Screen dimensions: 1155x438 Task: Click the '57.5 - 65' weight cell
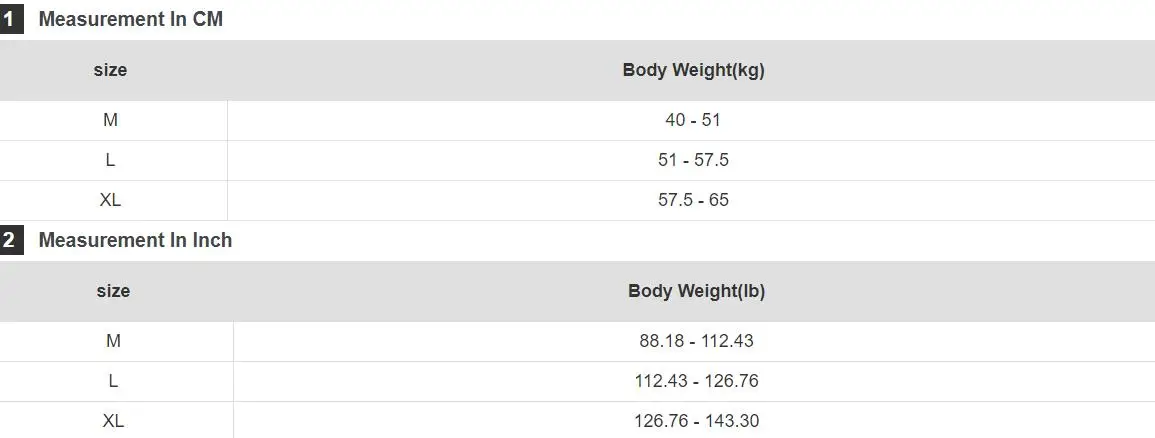click(693, 200)
